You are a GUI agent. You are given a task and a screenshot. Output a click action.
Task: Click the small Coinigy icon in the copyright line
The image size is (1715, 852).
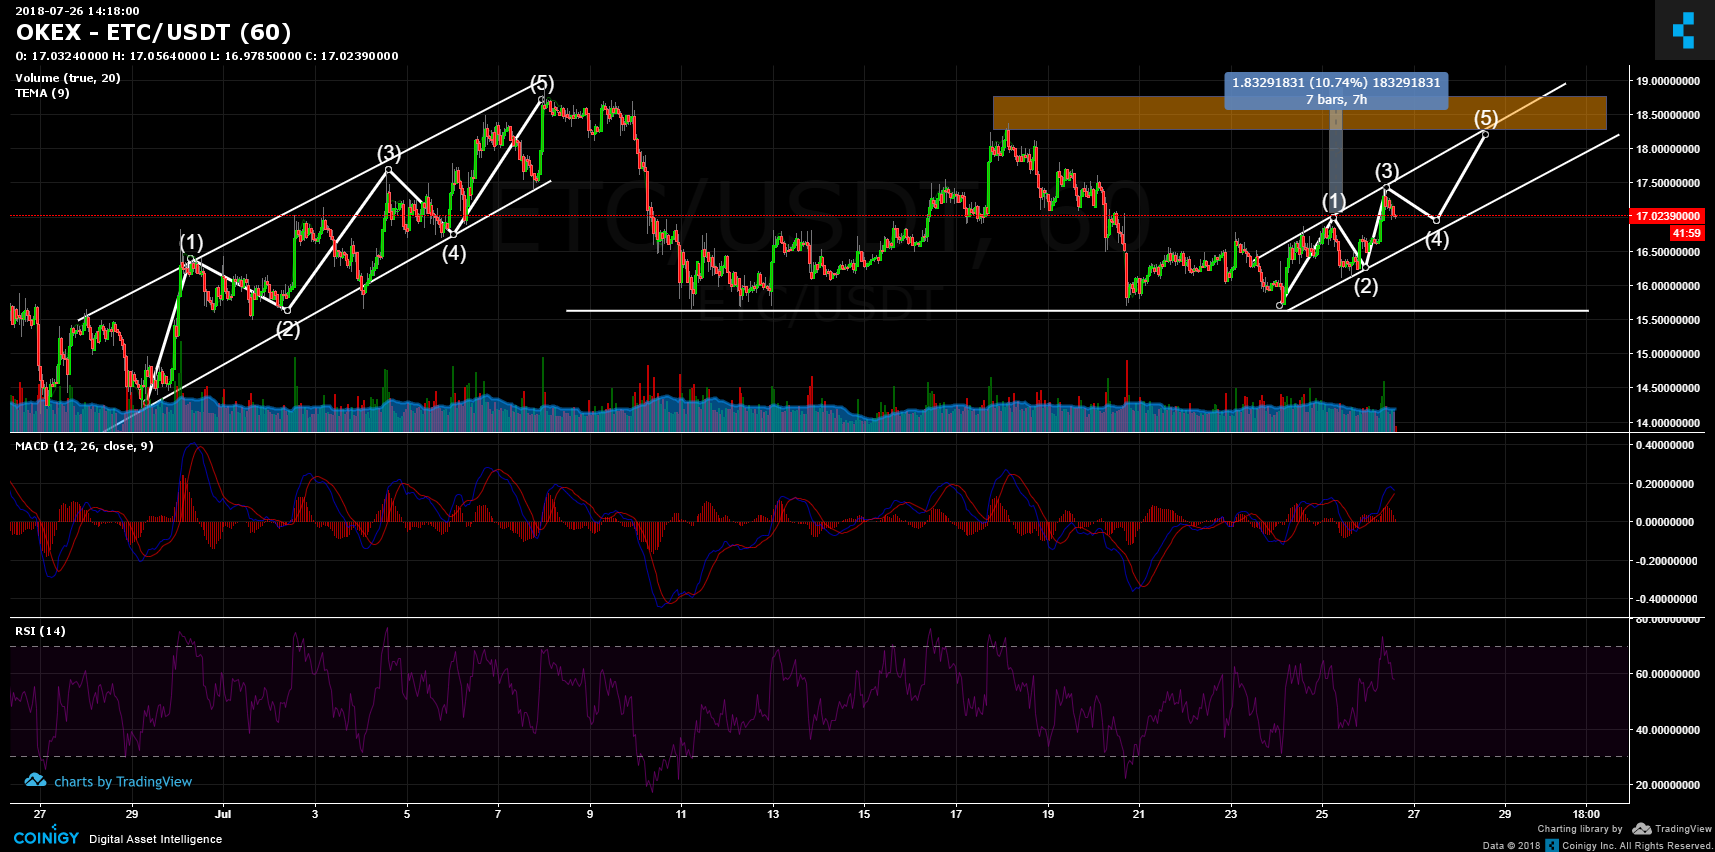pos(1552,845)
